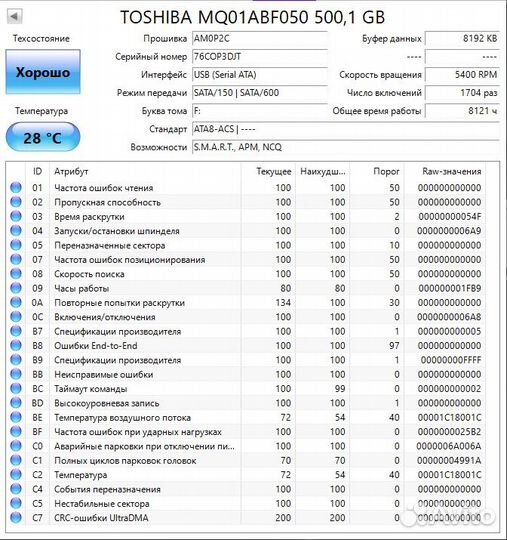Select the Таймаут команды attribute name

tap(91, 389)
